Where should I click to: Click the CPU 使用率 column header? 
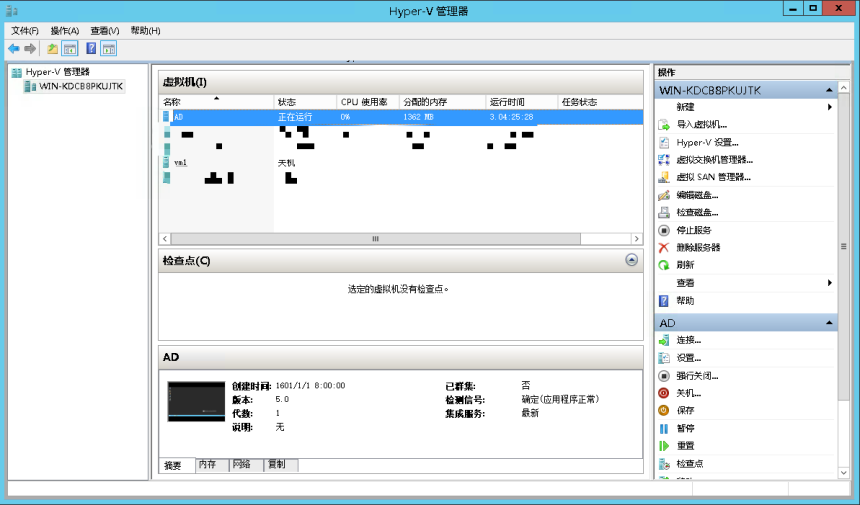point(367,102)
